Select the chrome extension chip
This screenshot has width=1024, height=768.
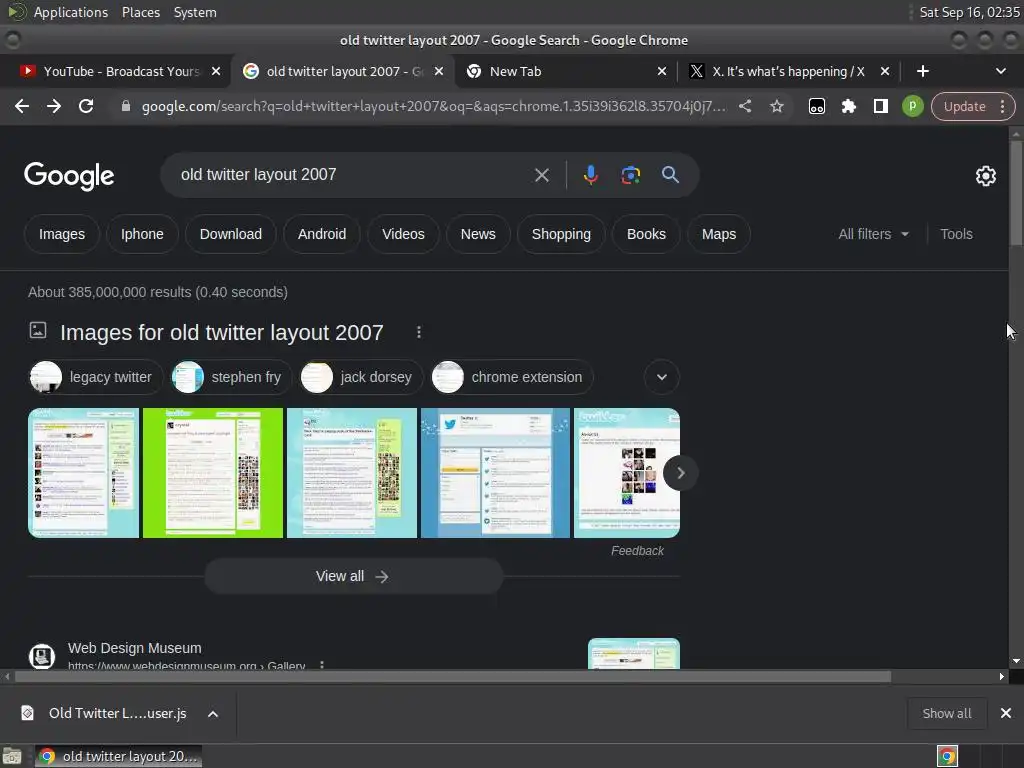pyautogui.click(x=512, y=377)
